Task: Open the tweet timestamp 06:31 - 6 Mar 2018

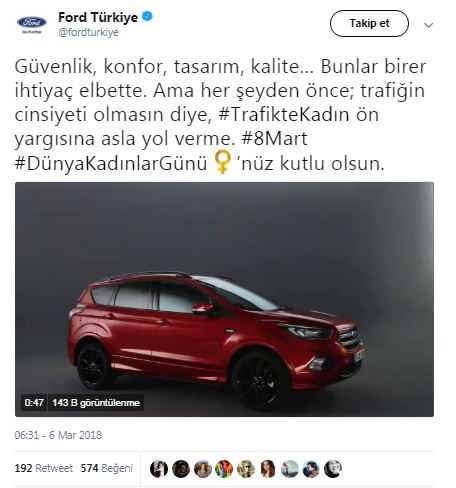Action: pyautogui.click(x=58, y=435)
